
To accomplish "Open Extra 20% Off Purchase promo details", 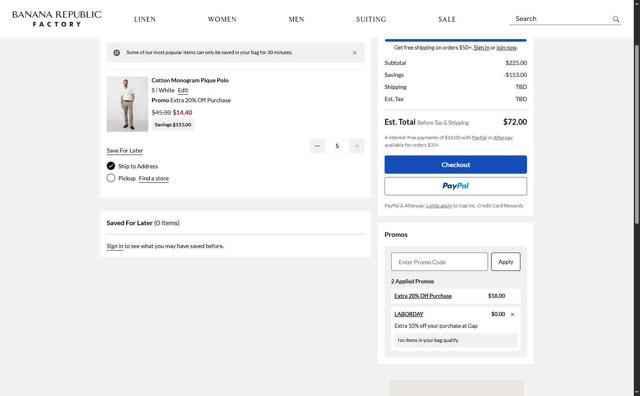I will pos(423,296).
